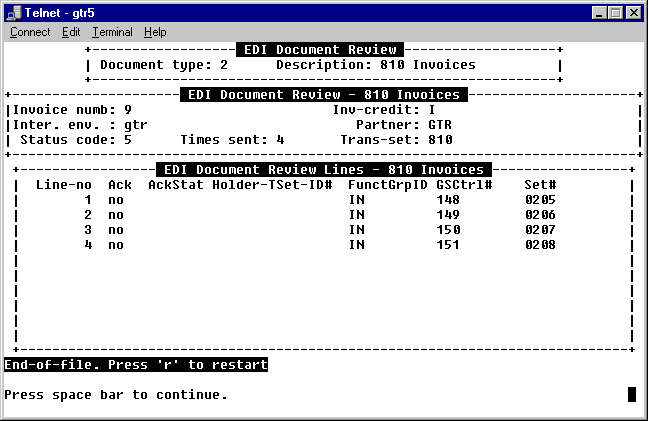648x421 pixels.
Task: Minimize the Telnet window
Action: tap(599, 13)
